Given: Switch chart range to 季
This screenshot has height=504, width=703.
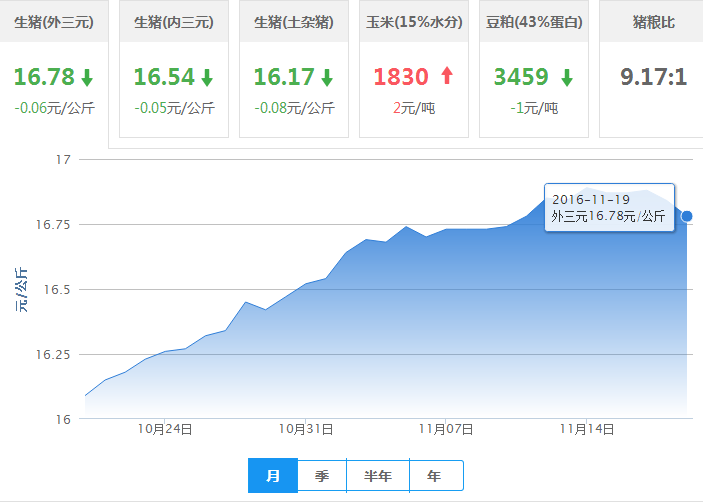Looking at the screenshot, I should tap(322, 476).
